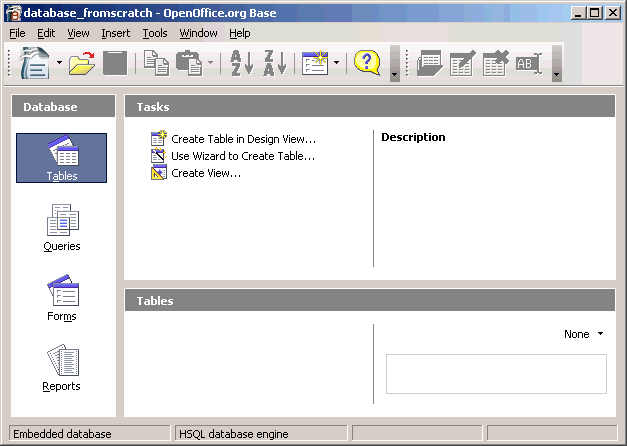
Task: Open the Form icon dropdown arrow
Action: [336, 63]
